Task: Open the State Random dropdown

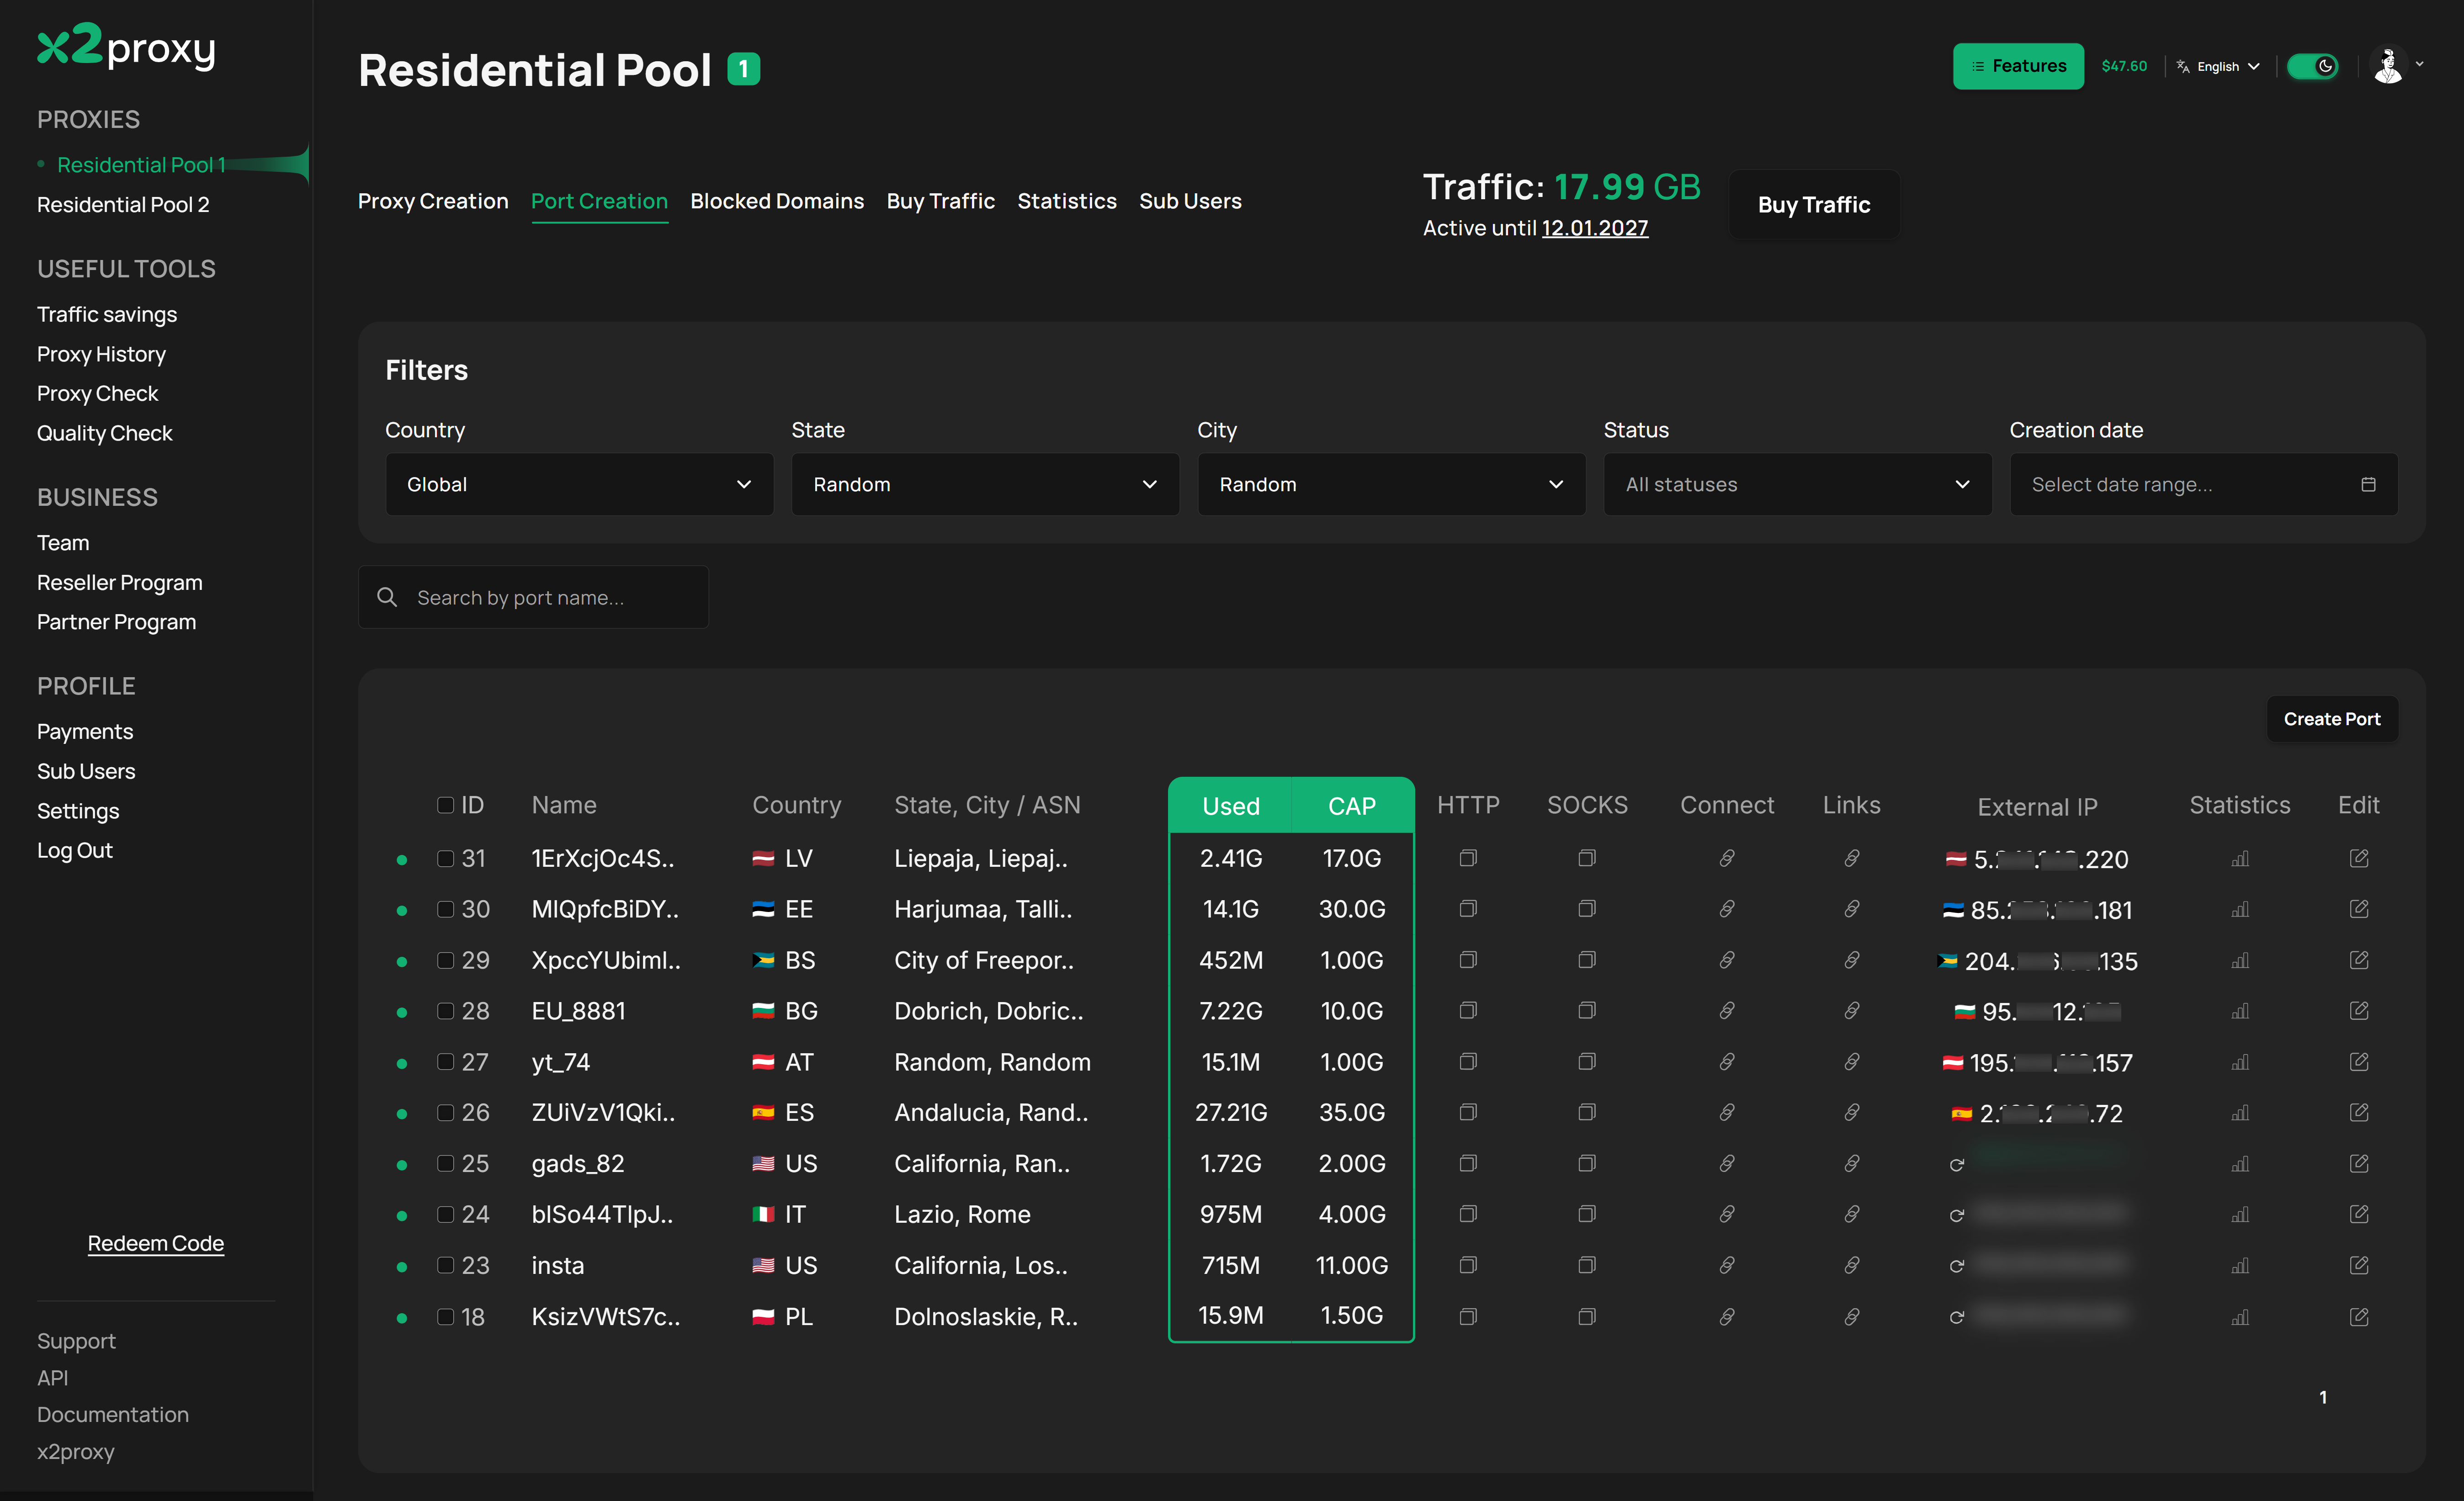Action: [x=986, y=484]
